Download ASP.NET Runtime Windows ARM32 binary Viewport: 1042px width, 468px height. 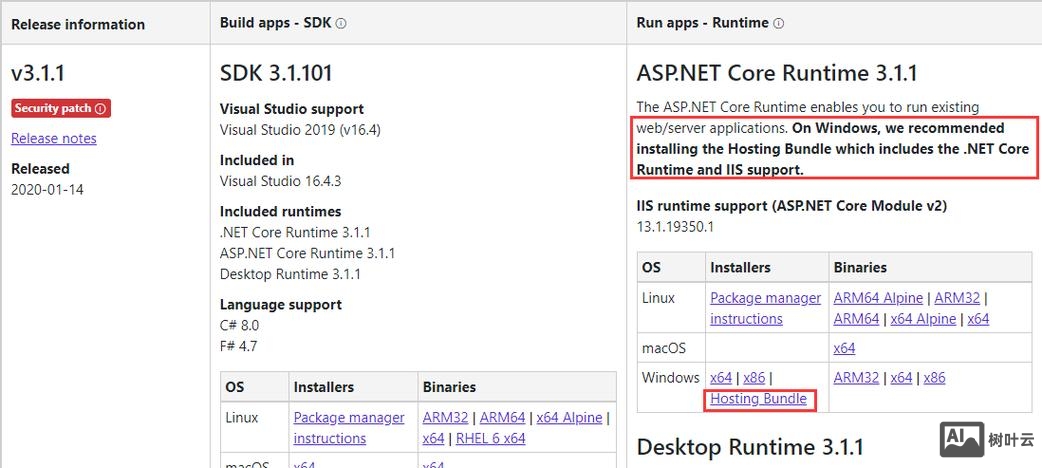tap(857, 378)
